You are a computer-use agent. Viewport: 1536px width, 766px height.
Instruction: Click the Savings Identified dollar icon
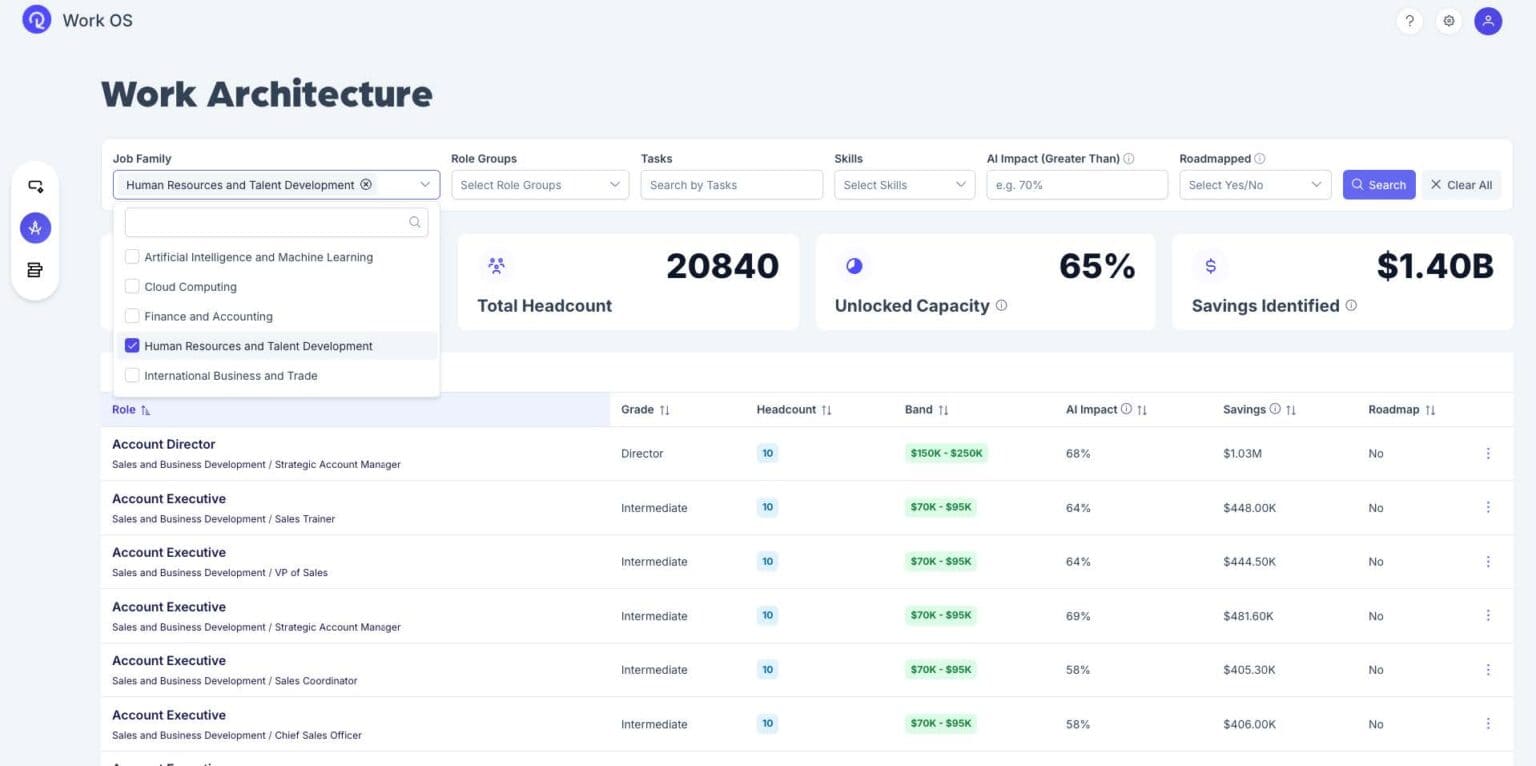click(1210, 265)
